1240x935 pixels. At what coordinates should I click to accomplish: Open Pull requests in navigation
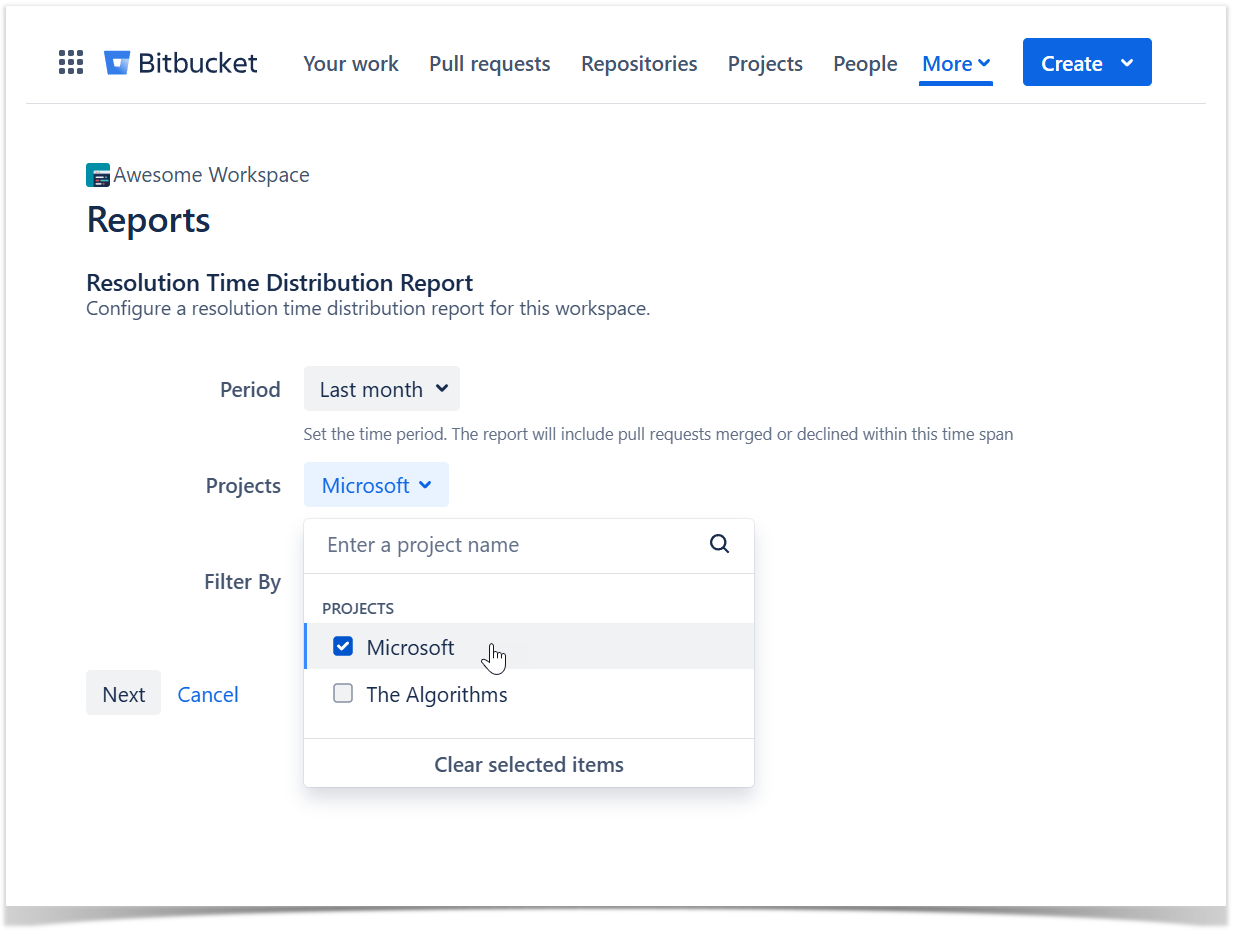[489, 64]
